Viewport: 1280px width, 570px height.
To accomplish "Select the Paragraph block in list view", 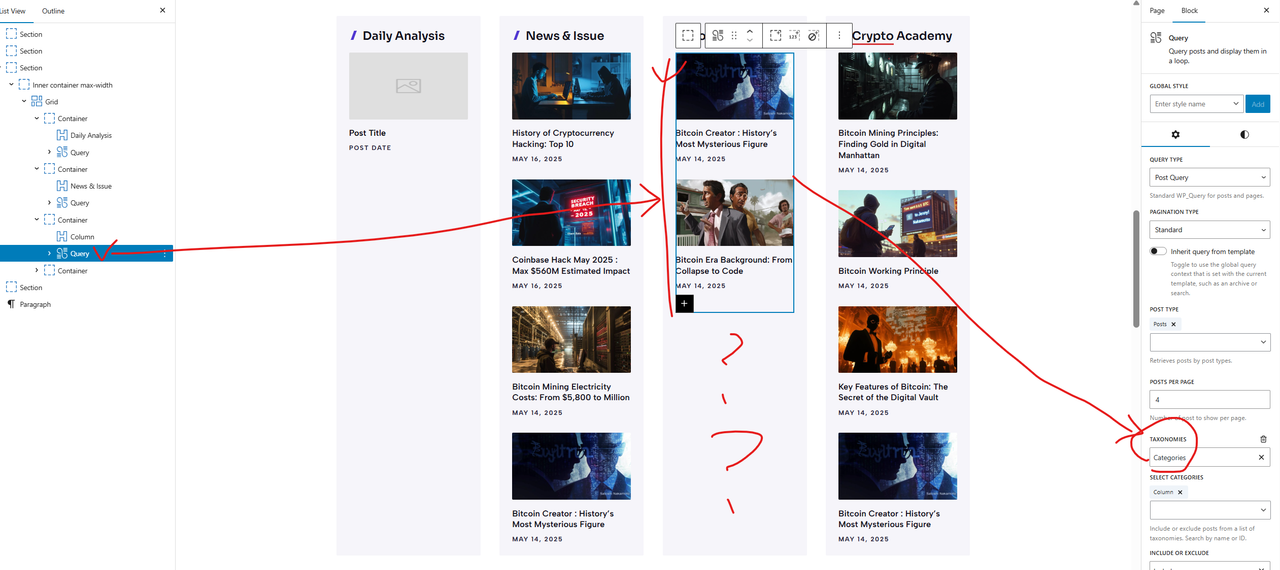I will [x=35, y=304].
